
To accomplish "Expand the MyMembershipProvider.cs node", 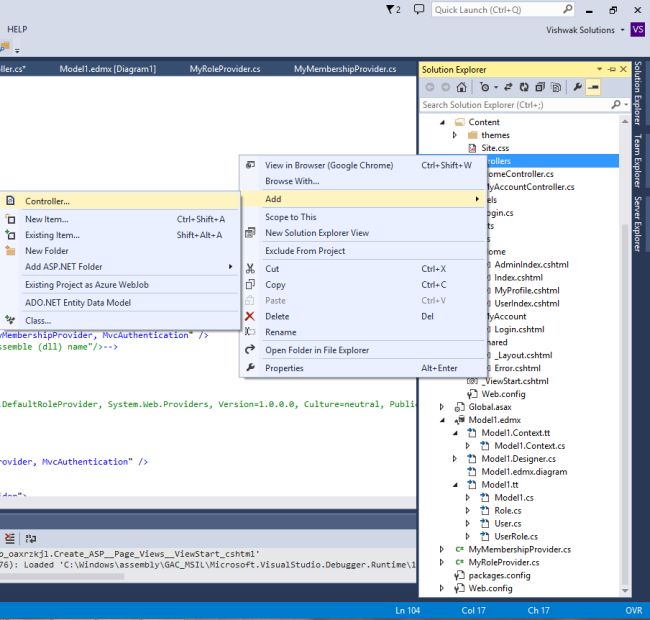I will point(444,549).
